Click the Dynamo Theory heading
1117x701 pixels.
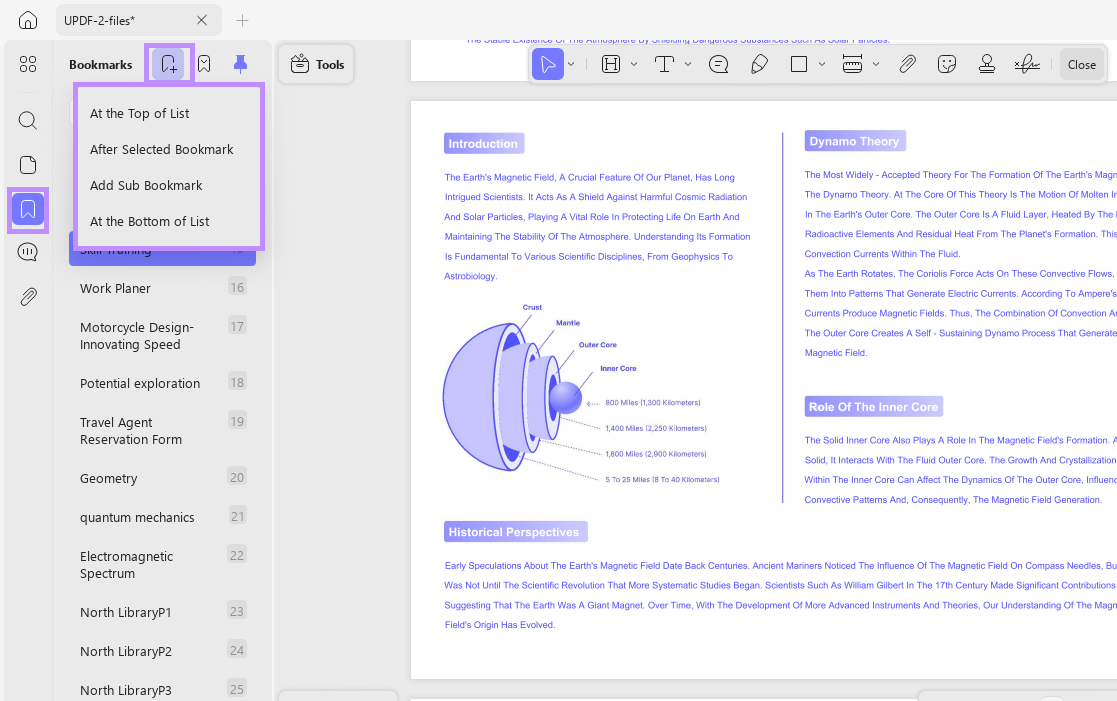854,141
